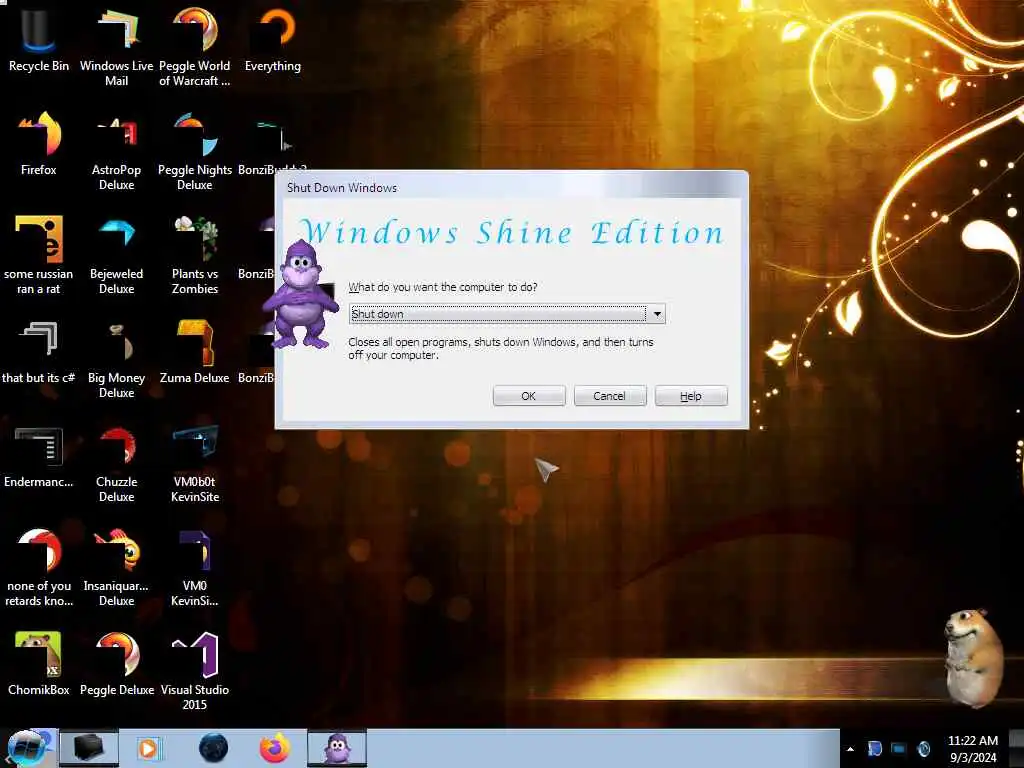This screenshot has width=1024, height=768.
Task: Open the shutdown action dropdown arrow
Action: (657, 314)
